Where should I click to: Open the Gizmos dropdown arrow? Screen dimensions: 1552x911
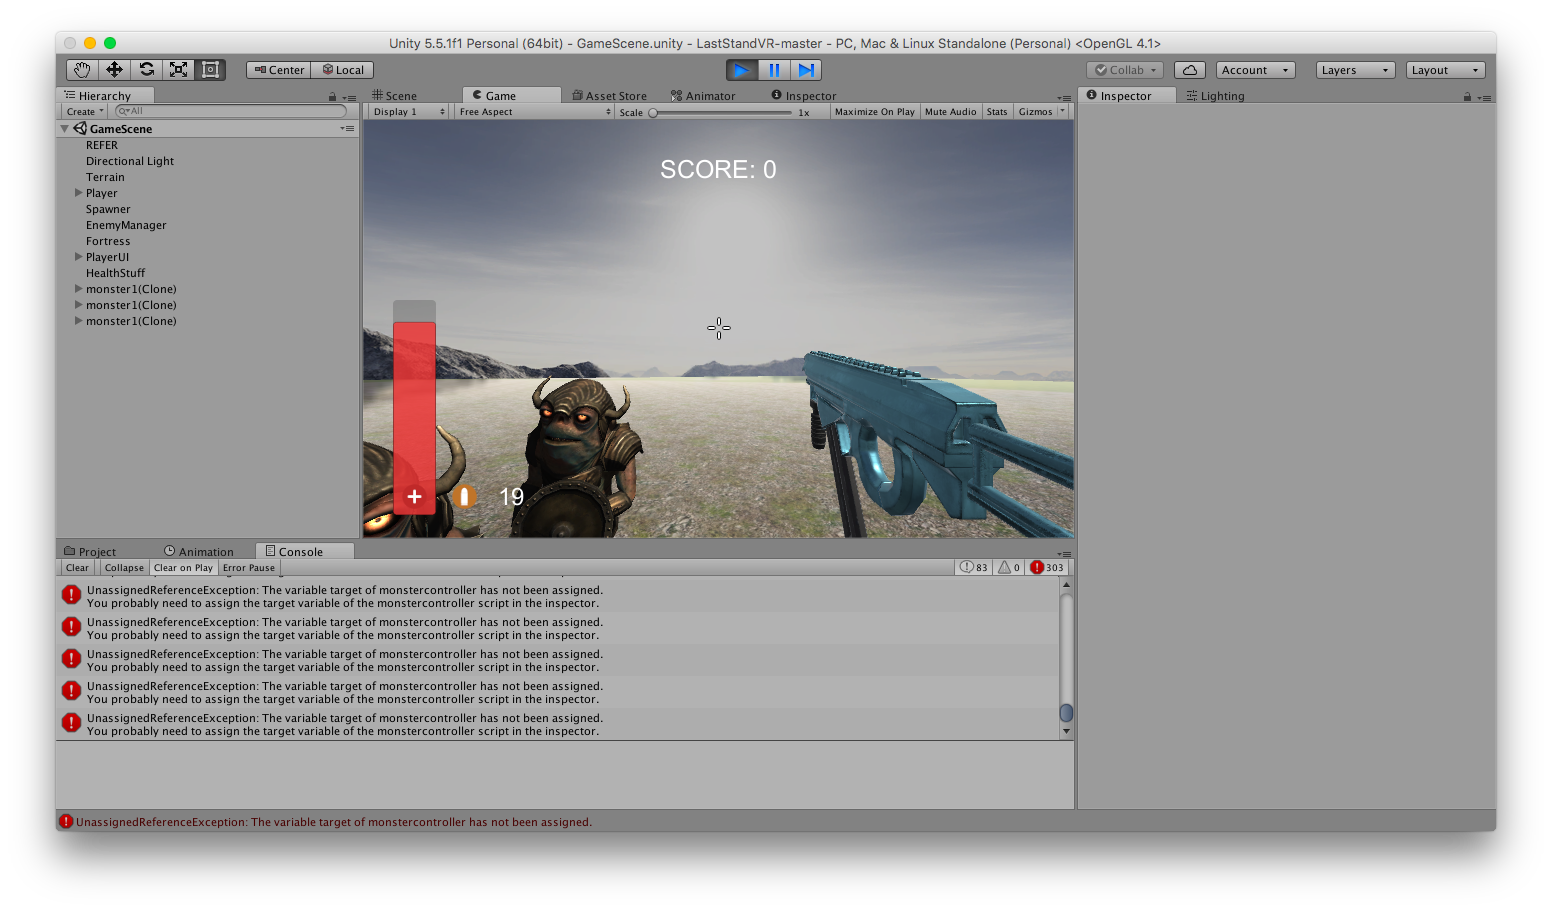[x=1062, y=112]
